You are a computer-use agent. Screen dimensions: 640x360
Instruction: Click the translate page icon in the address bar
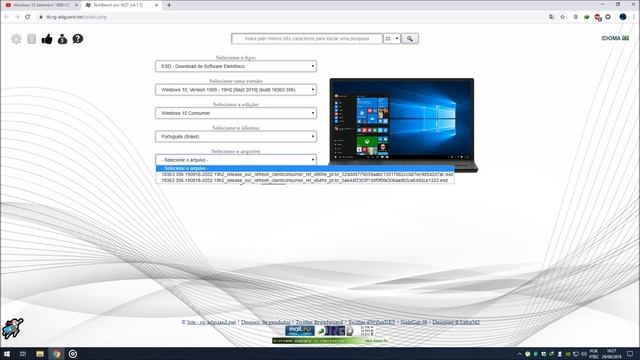(551, 17)
